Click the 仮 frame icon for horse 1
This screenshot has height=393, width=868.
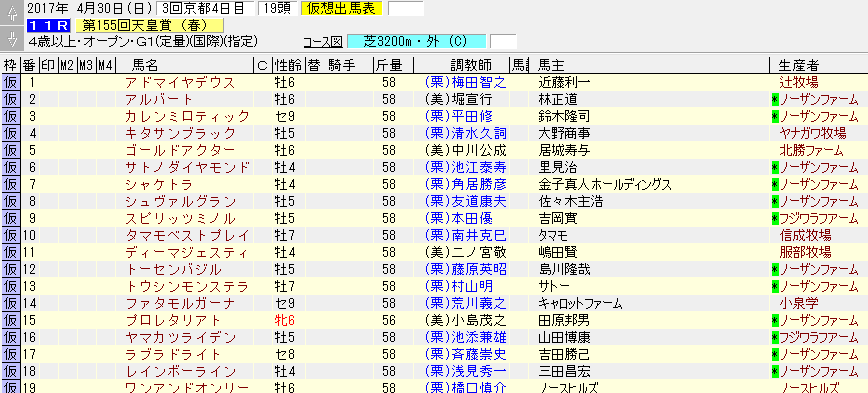[x=11, y=83]
